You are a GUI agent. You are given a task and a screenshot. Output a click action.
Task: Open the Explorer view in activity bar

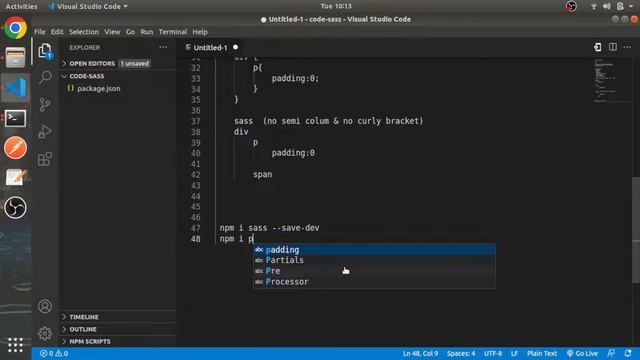pyautogui.click(x=45, y=51)
